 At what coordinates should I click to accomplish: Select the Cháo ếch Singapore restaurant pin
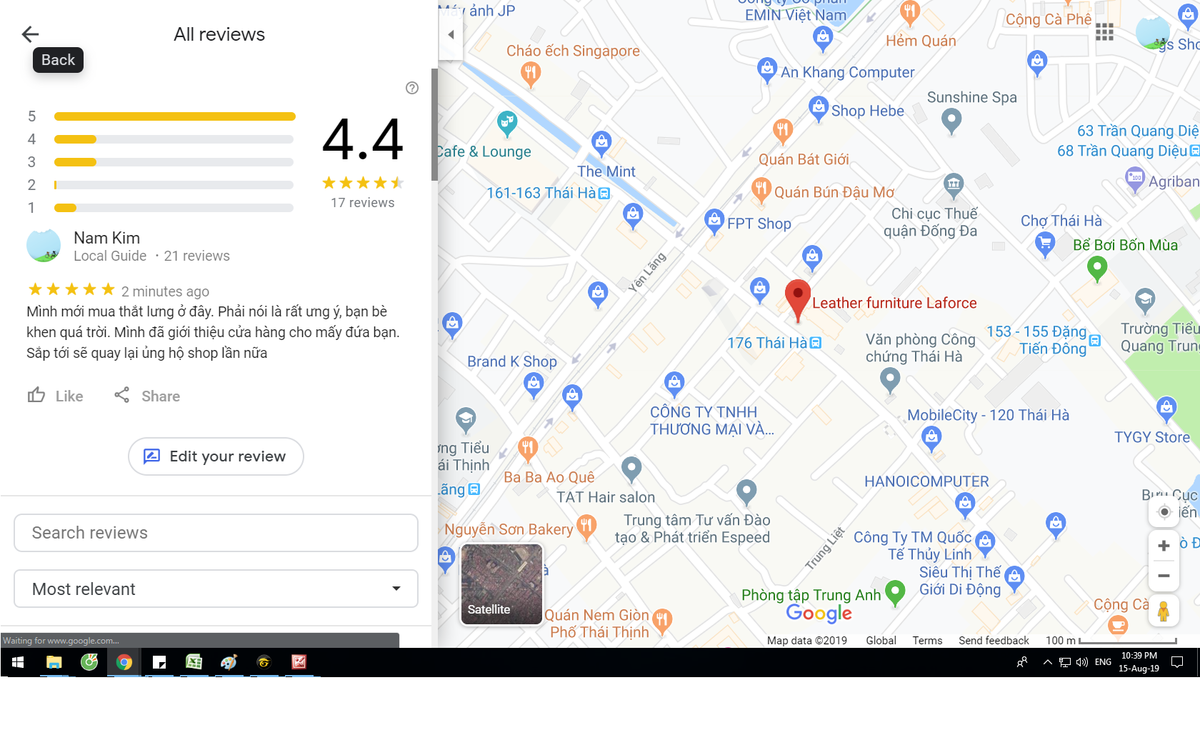coord(531,72)
